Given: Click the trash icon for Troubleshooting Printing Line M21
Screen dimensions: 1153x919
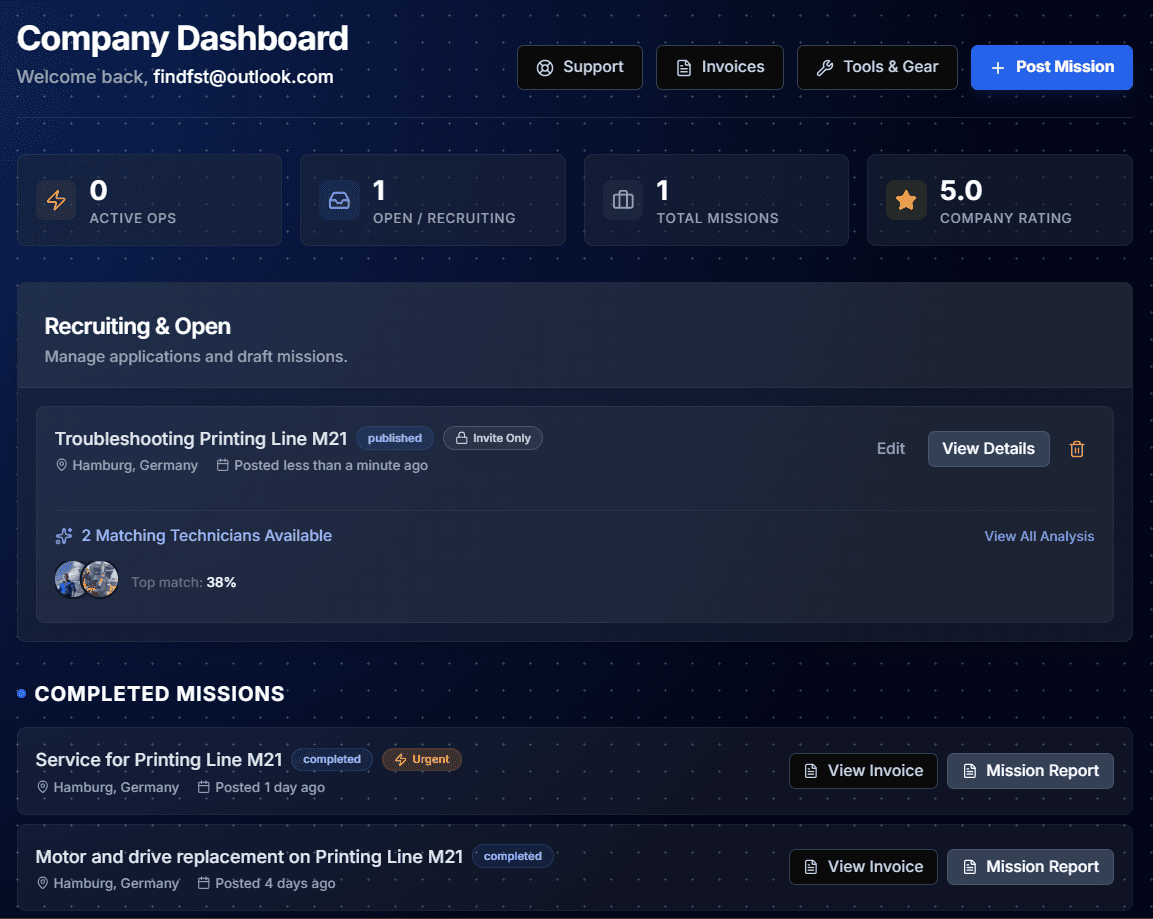Looking at the screenshot, I should tap(1077, 449).
